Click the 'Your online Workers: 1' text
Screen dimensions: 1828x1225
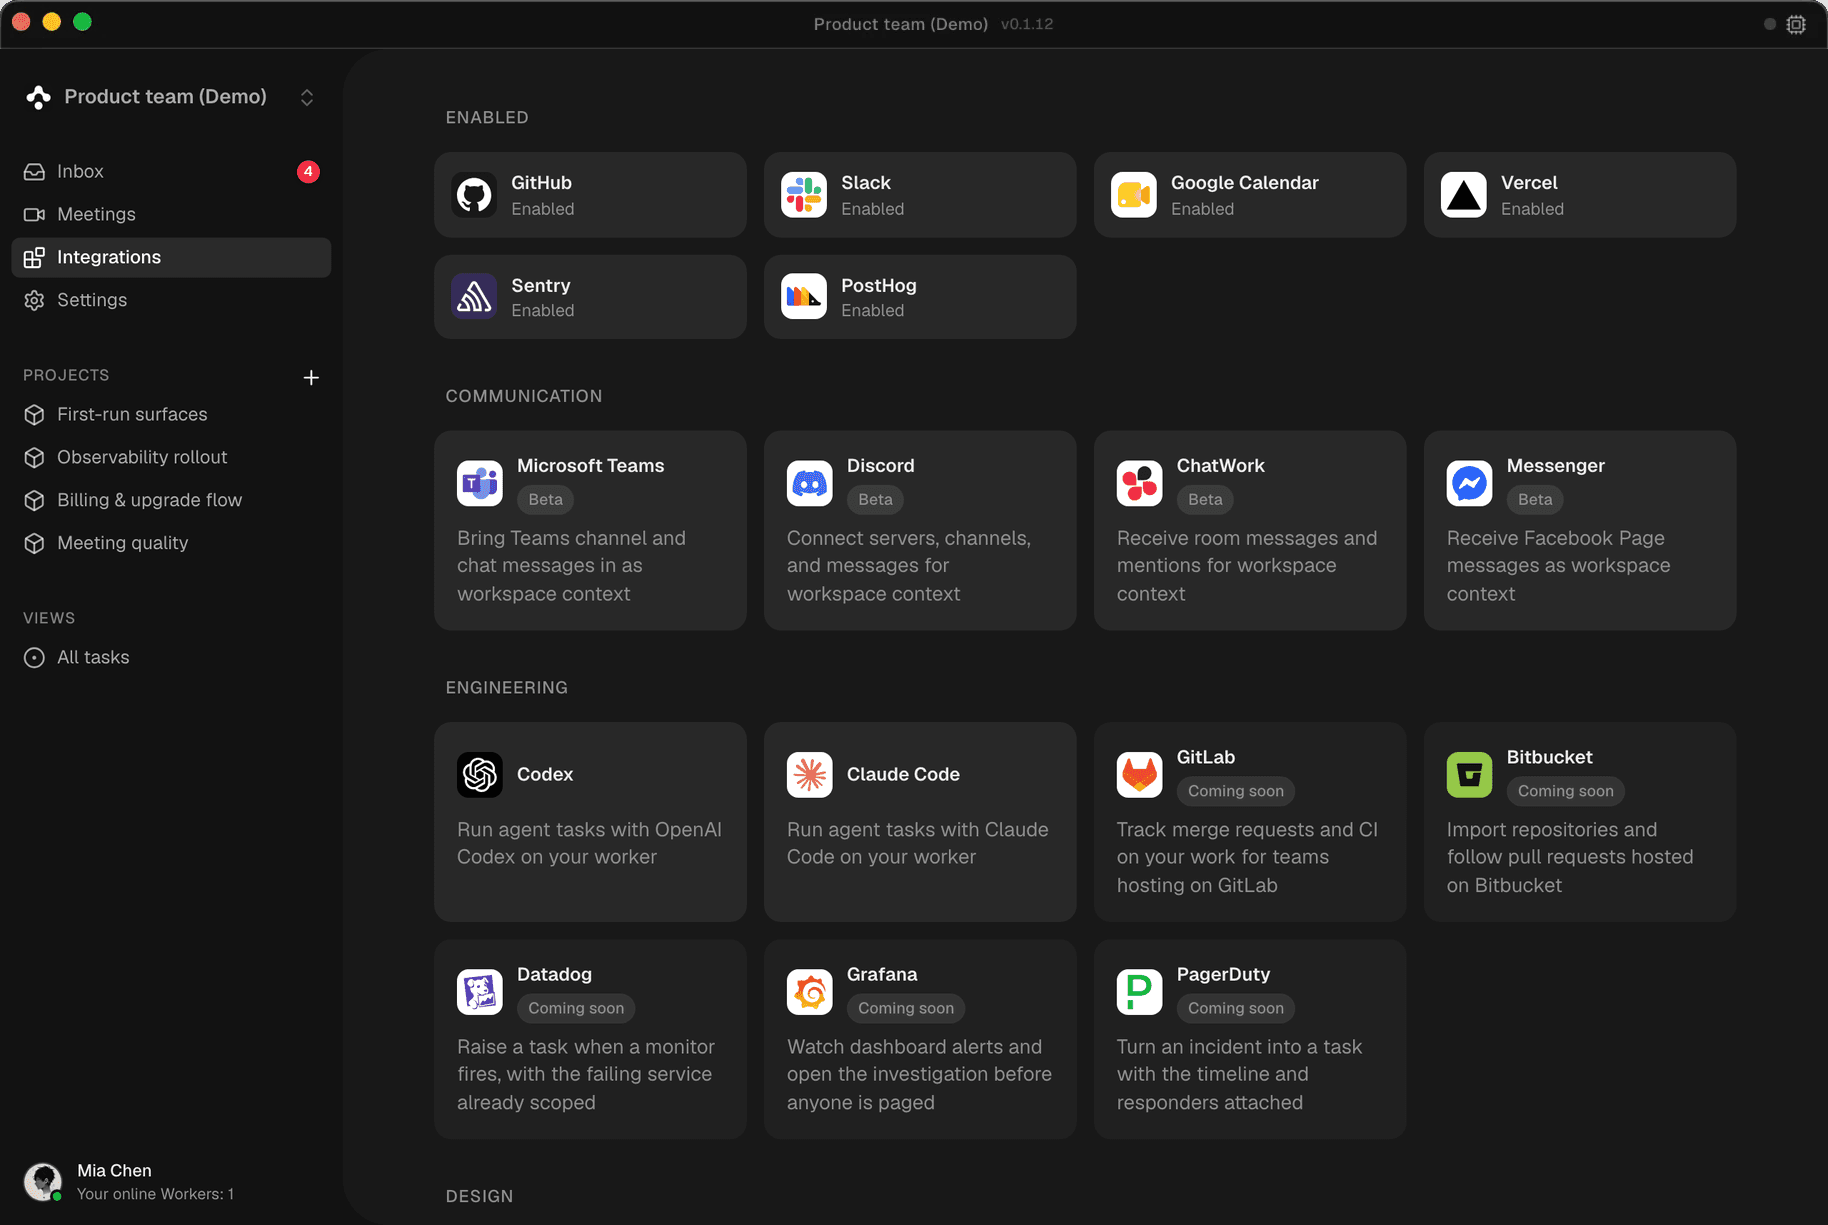click(x=155, y=1194)
